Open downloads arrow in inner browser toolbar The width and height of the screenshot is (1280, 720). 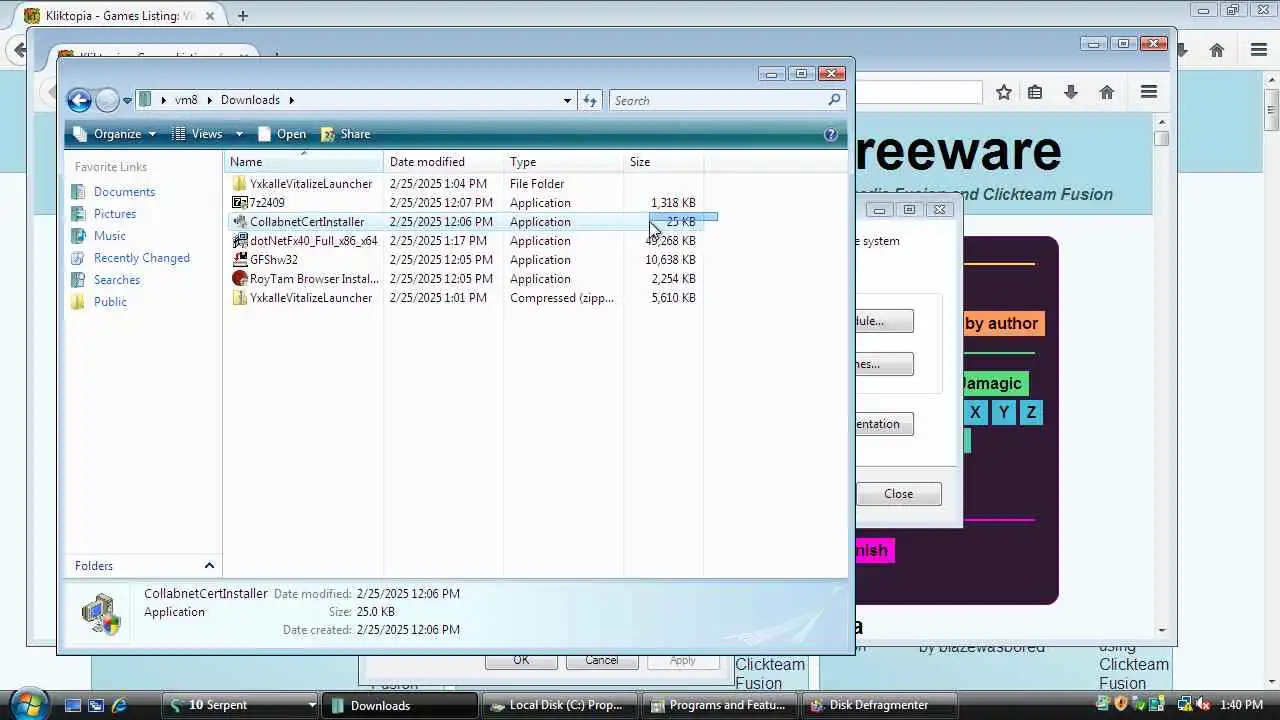1071,92
